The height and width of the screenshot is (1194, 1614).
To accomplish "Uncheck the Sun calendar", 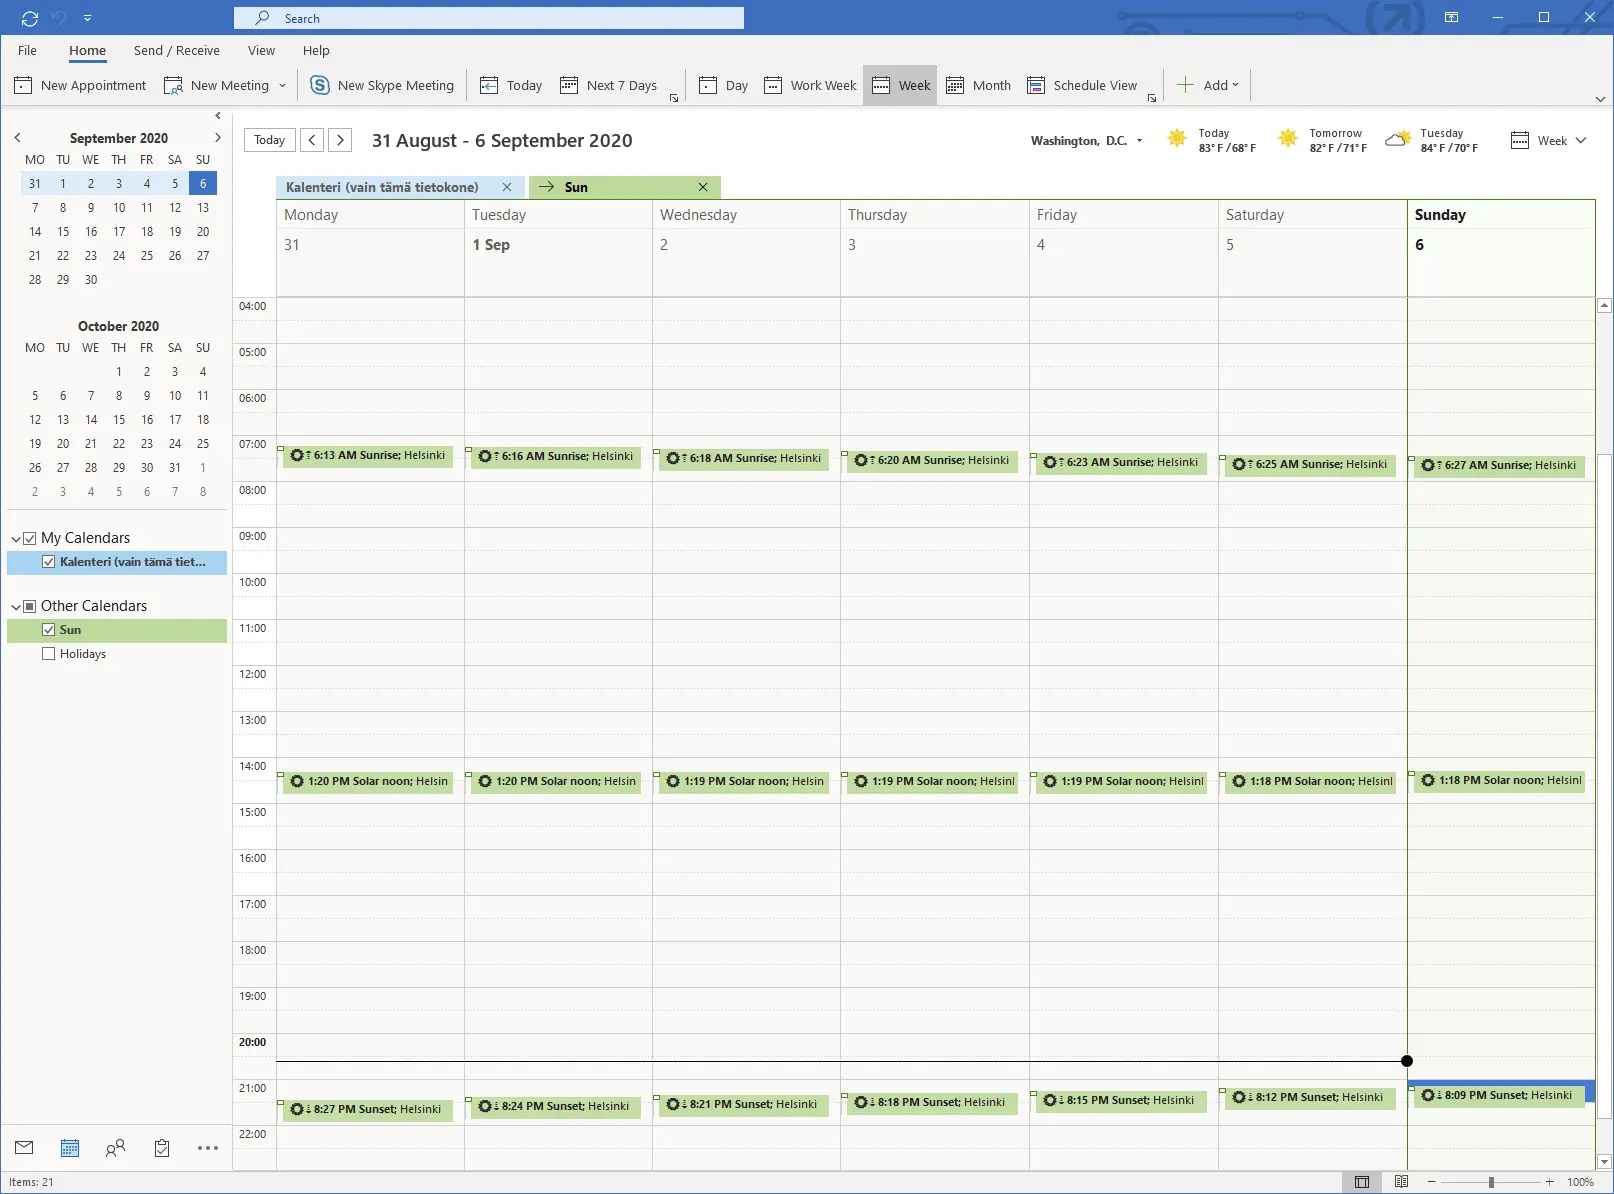I will (x=49, y=629).
